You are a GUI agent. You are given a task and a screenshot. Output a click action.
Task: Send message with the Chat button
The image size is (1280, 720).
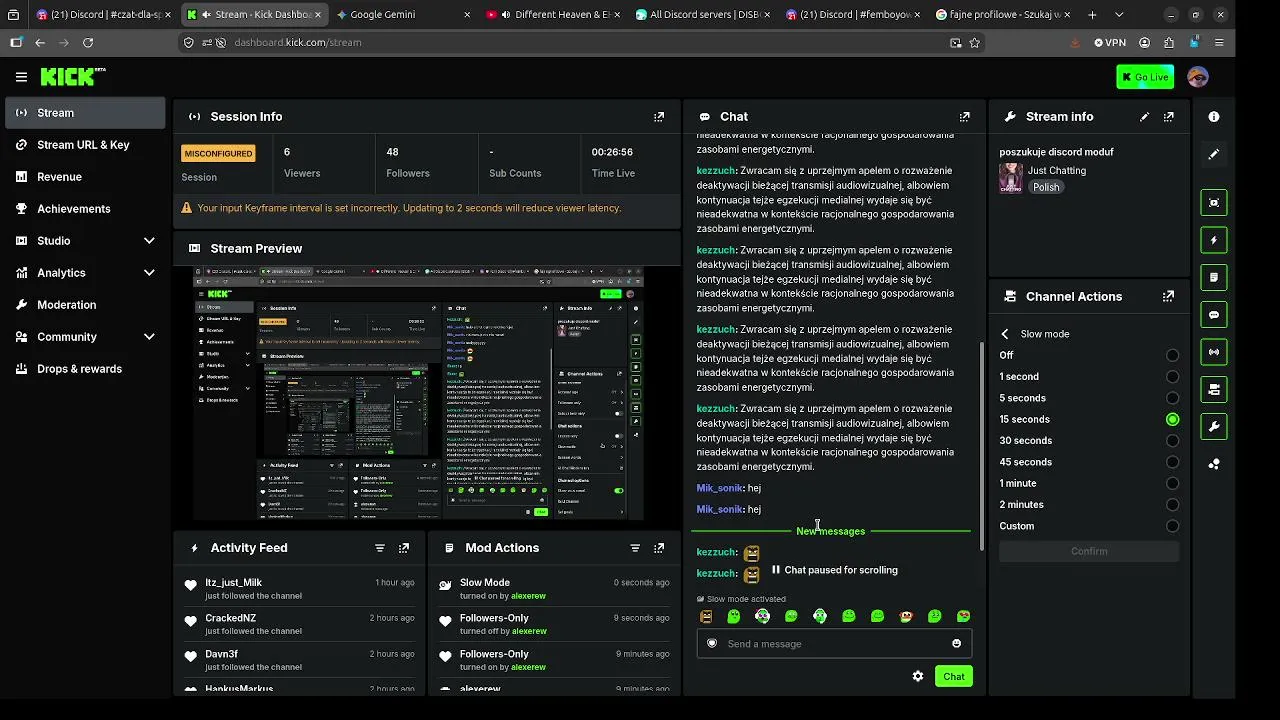954,677
